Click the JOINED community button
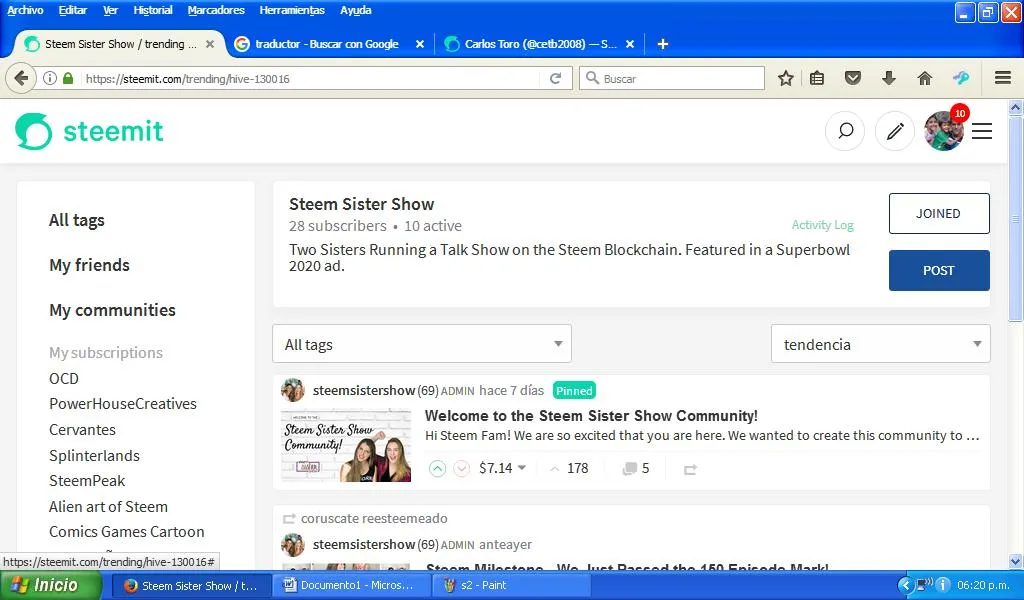 (x=938, y=213)
